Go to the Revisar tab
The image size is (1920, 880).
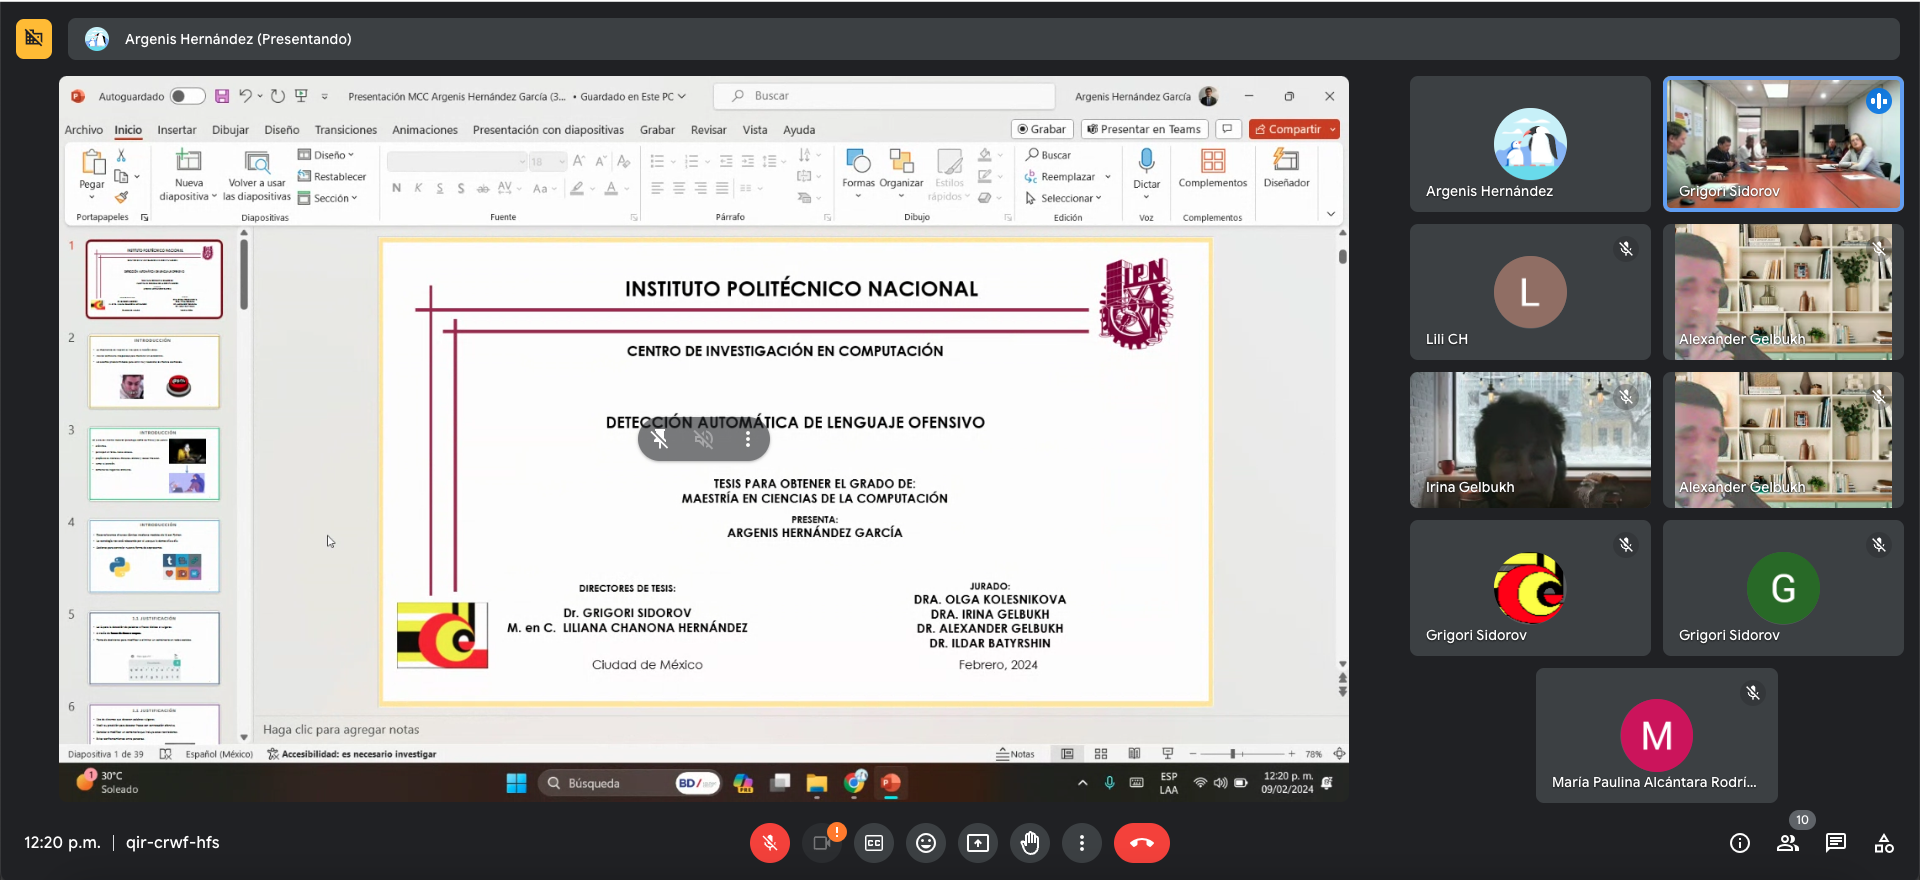[x=709, y=130]
